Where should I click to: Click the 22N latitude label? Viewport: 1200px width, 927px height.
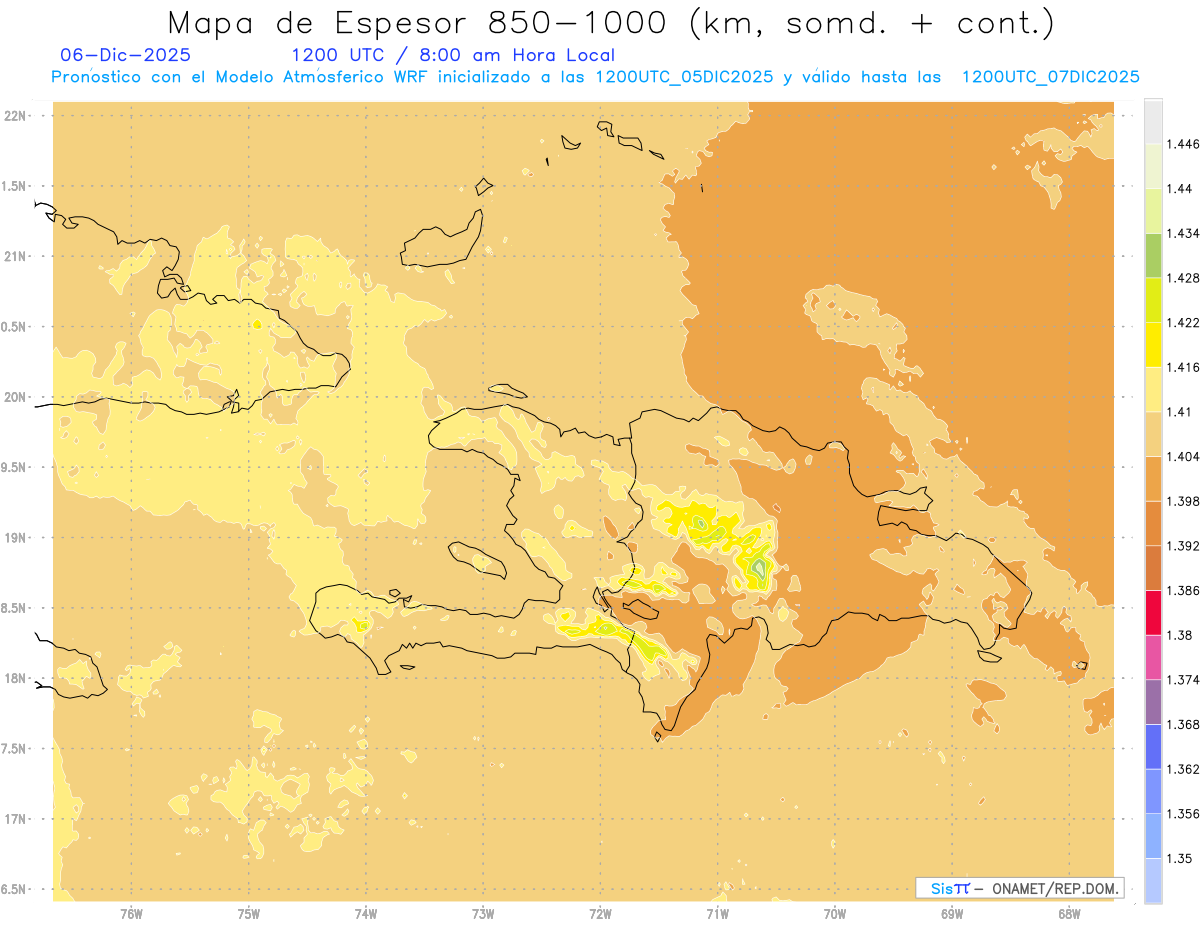(16, 116)
